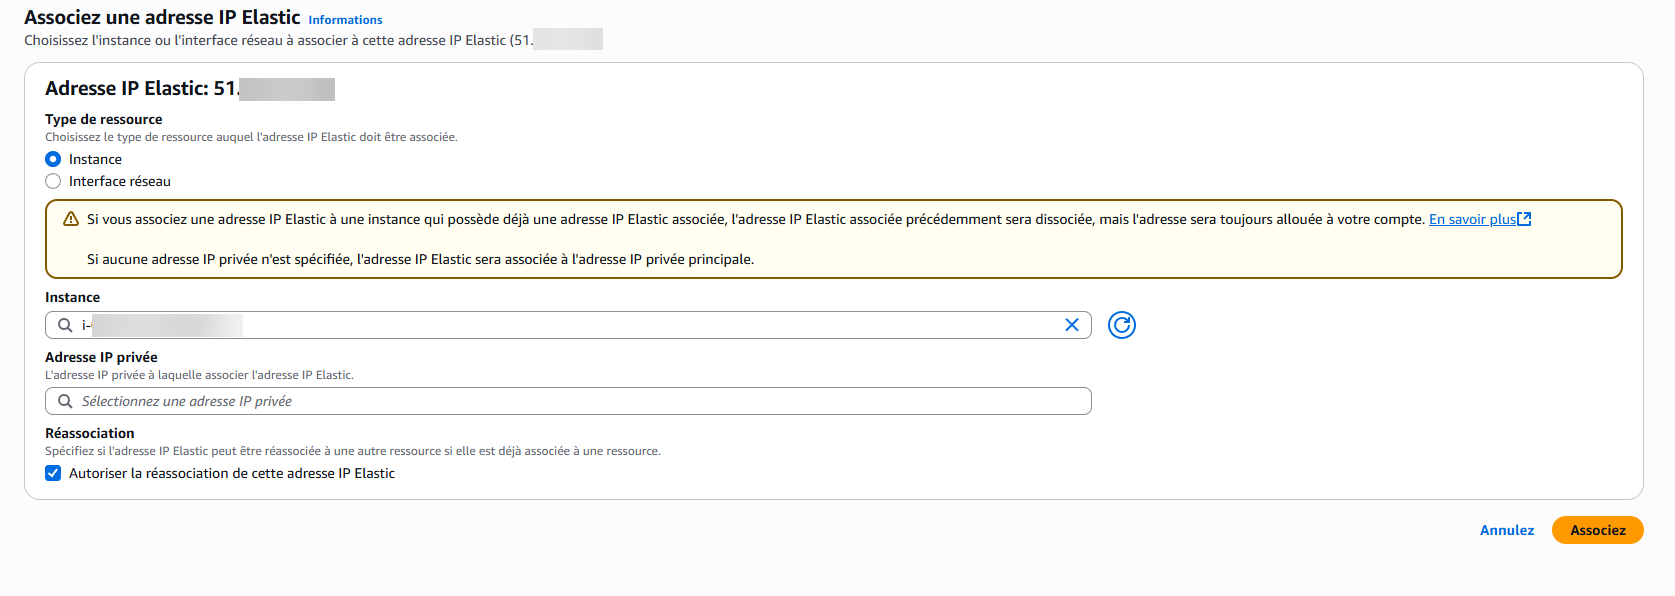The width and height of the screenshot is (1675, 596).
Task: Select the Interface réseau radio button
Action: click(x=53, y=181)
